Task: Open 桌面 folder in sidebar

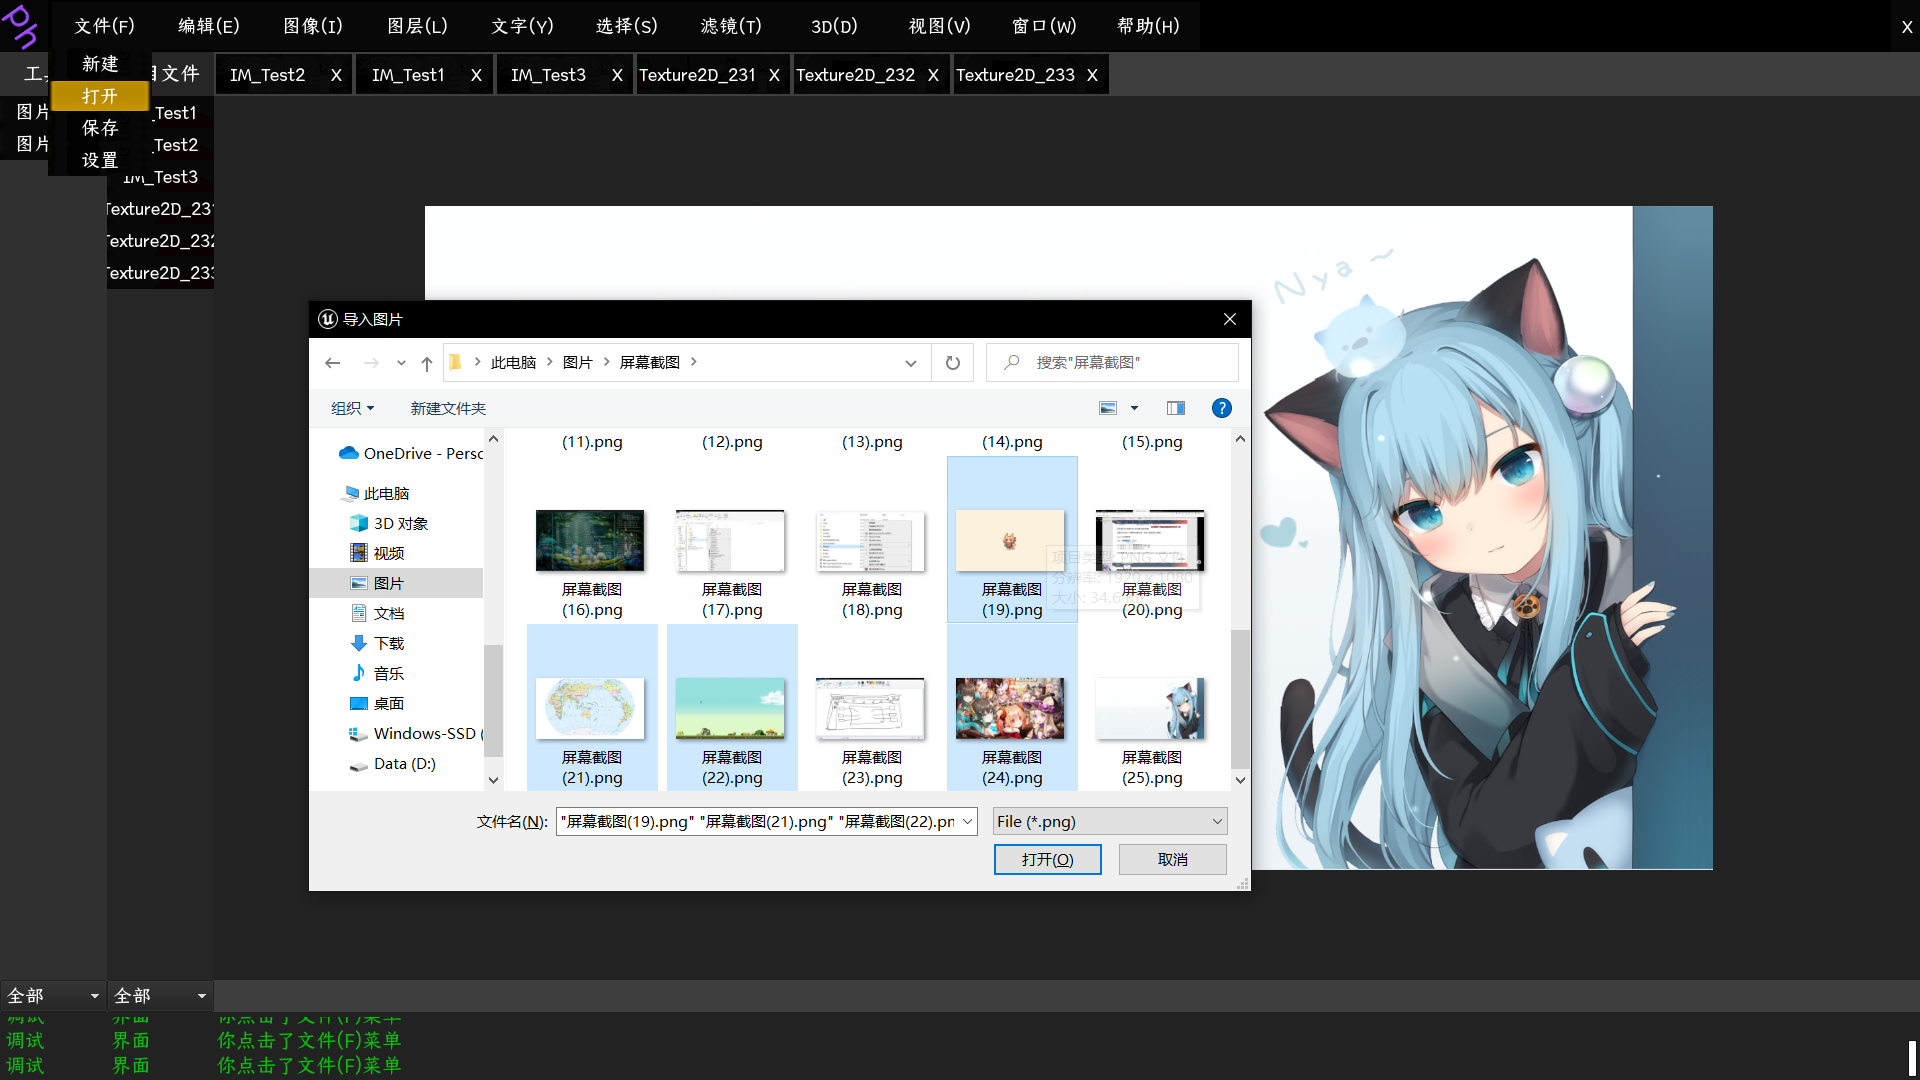Action: coord(377,703)
